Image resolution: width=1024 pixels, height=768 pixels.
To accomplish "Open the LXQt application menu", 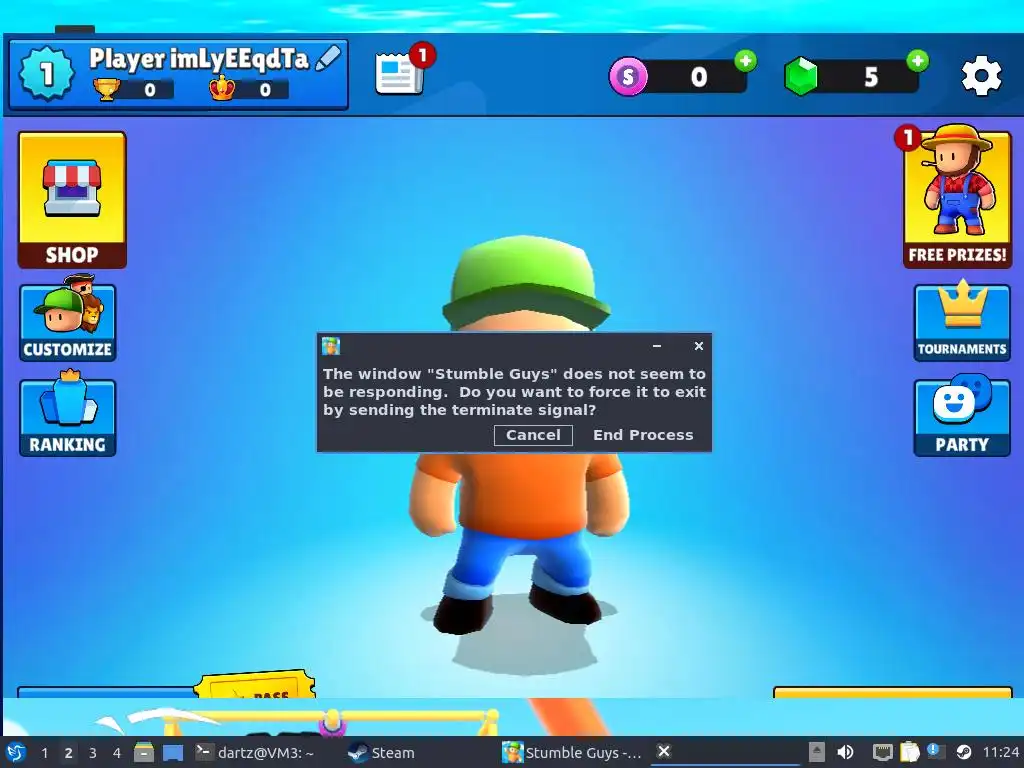I will (16, 752).
